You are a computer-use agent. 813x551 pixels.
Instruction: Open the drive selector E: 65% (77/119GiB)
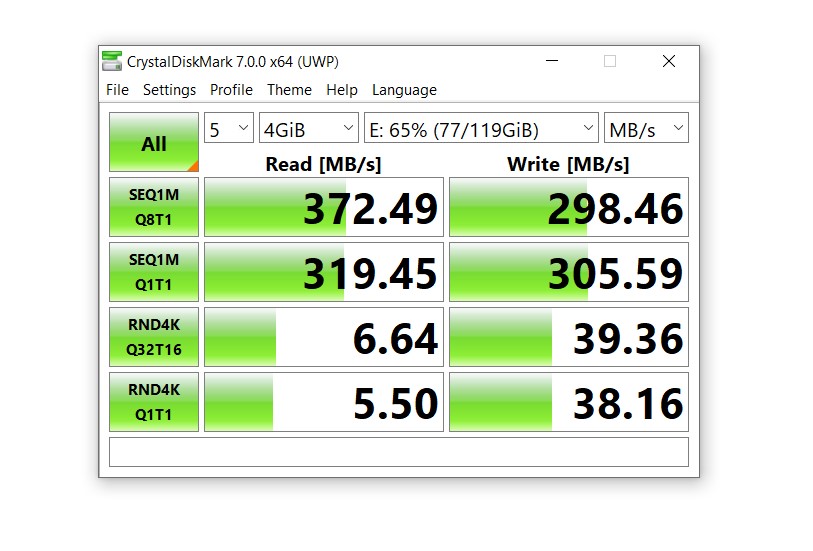481,128
